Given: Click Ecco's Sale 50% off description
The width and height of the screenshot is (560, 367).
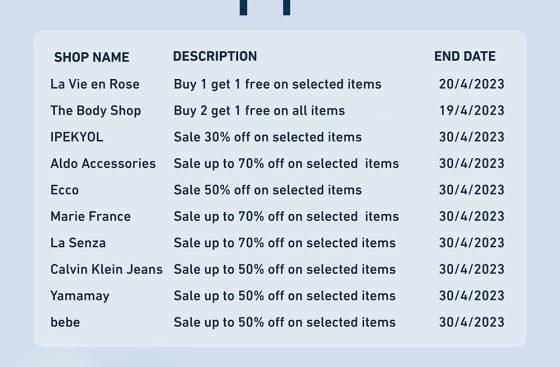Looking at the screenshot, I should 268,190.
